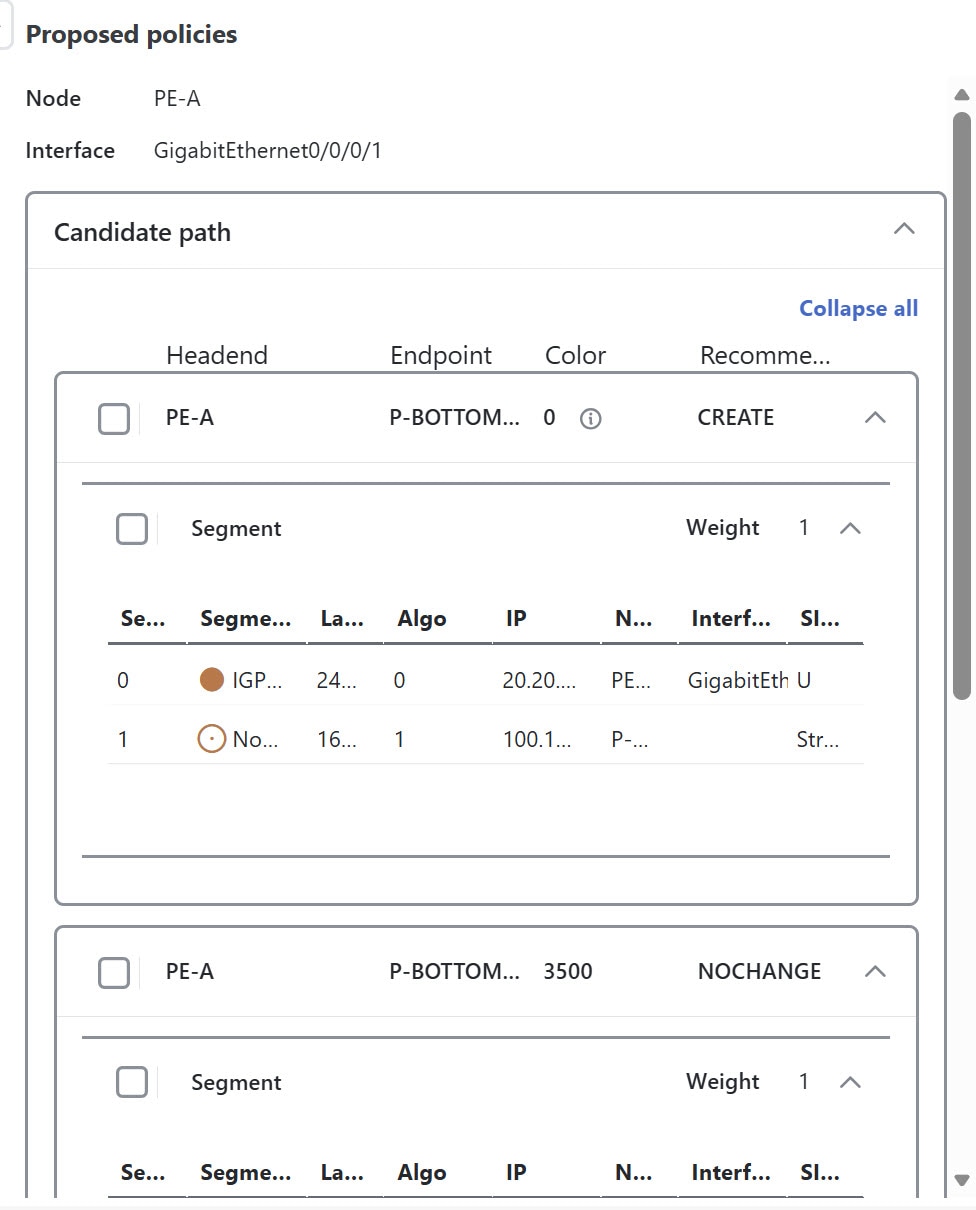
Task: Click the Collapse all link
Action: point(858,308)
